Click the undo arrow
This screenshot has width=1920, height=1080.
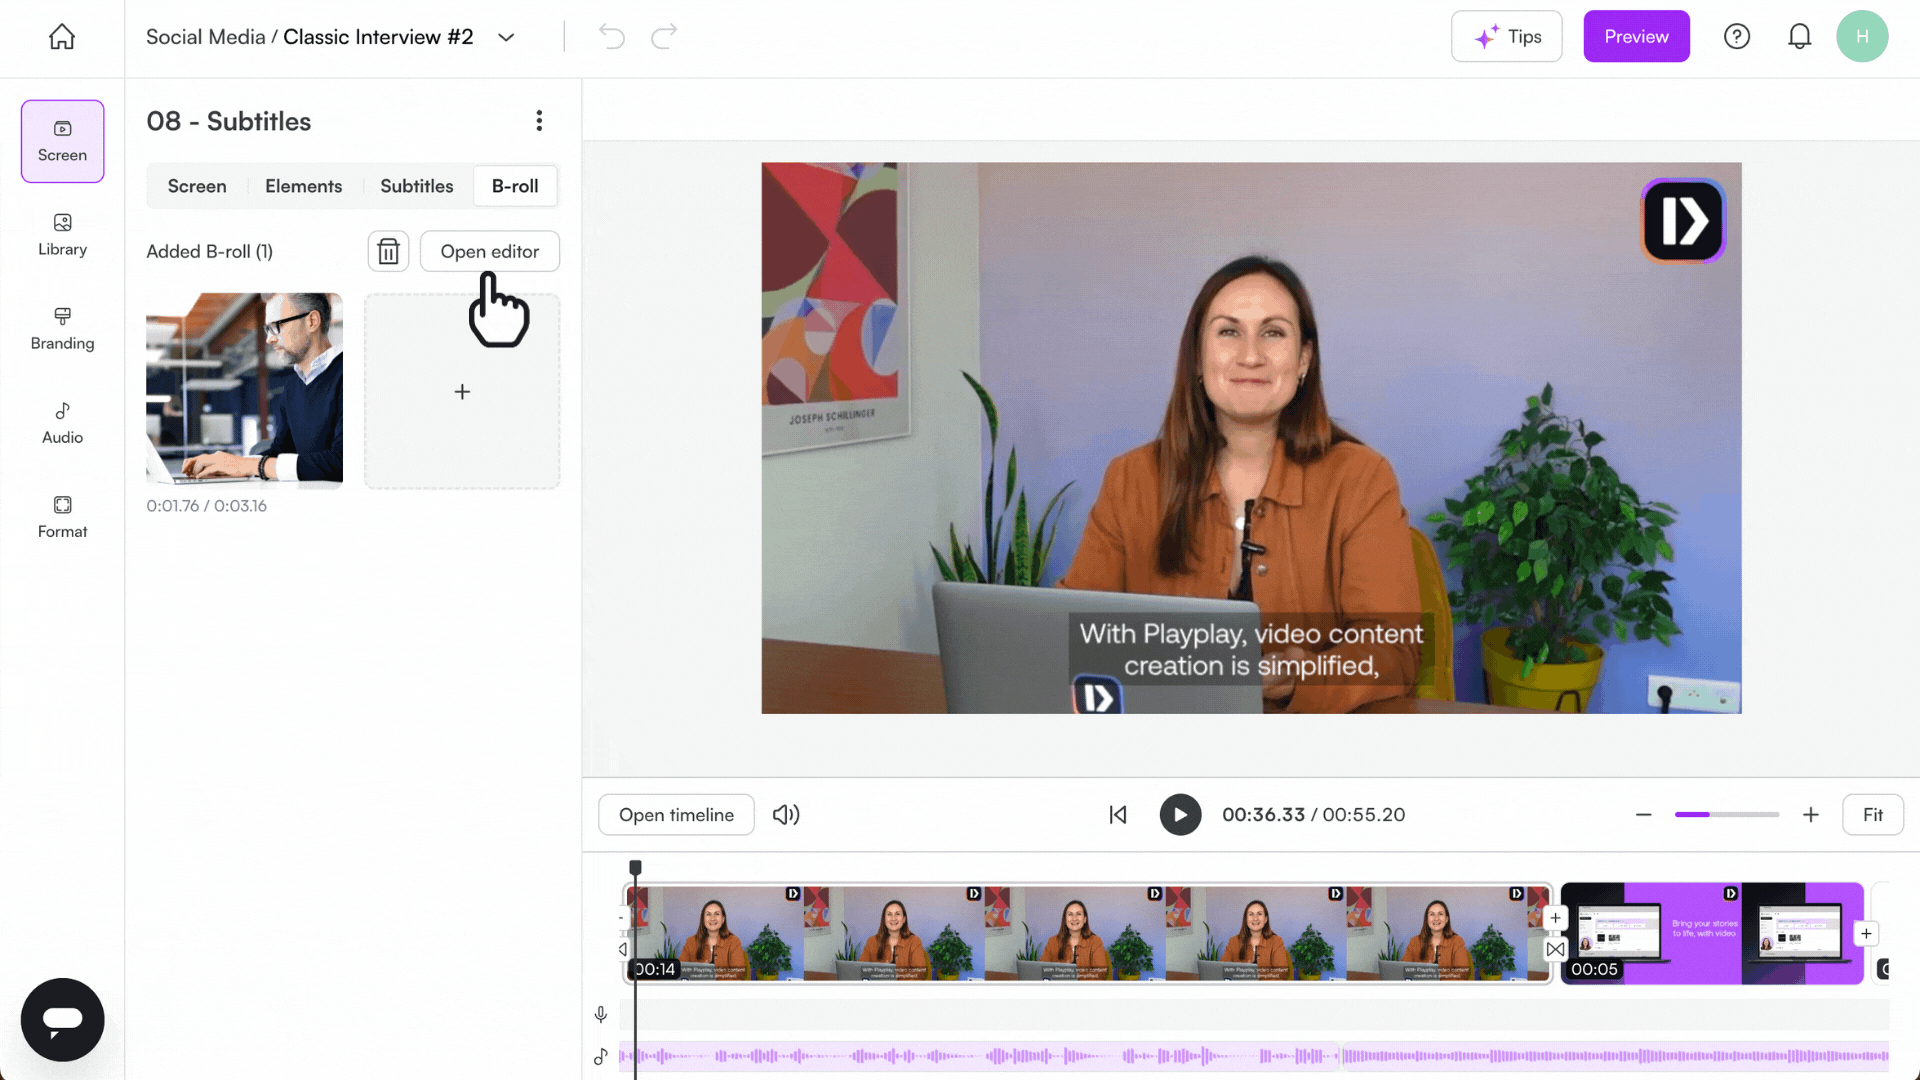[611, 37]
